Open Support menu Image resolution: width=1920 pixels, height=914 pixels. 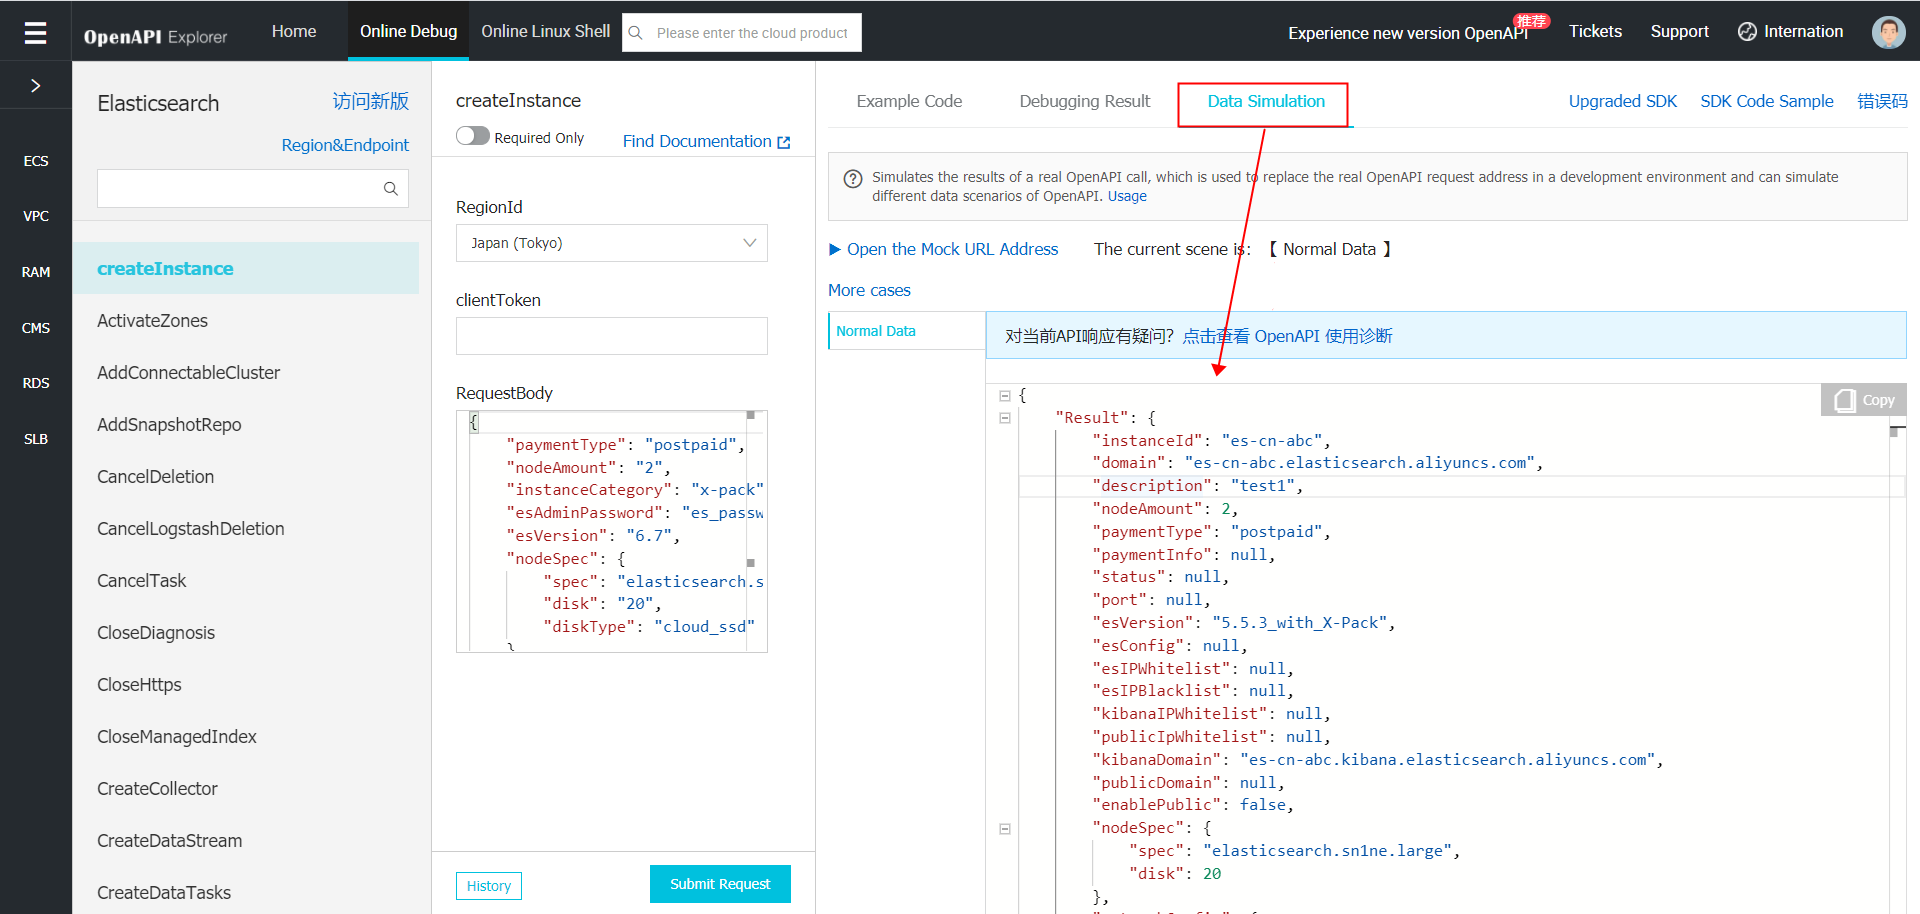(x=1679, y=31)
